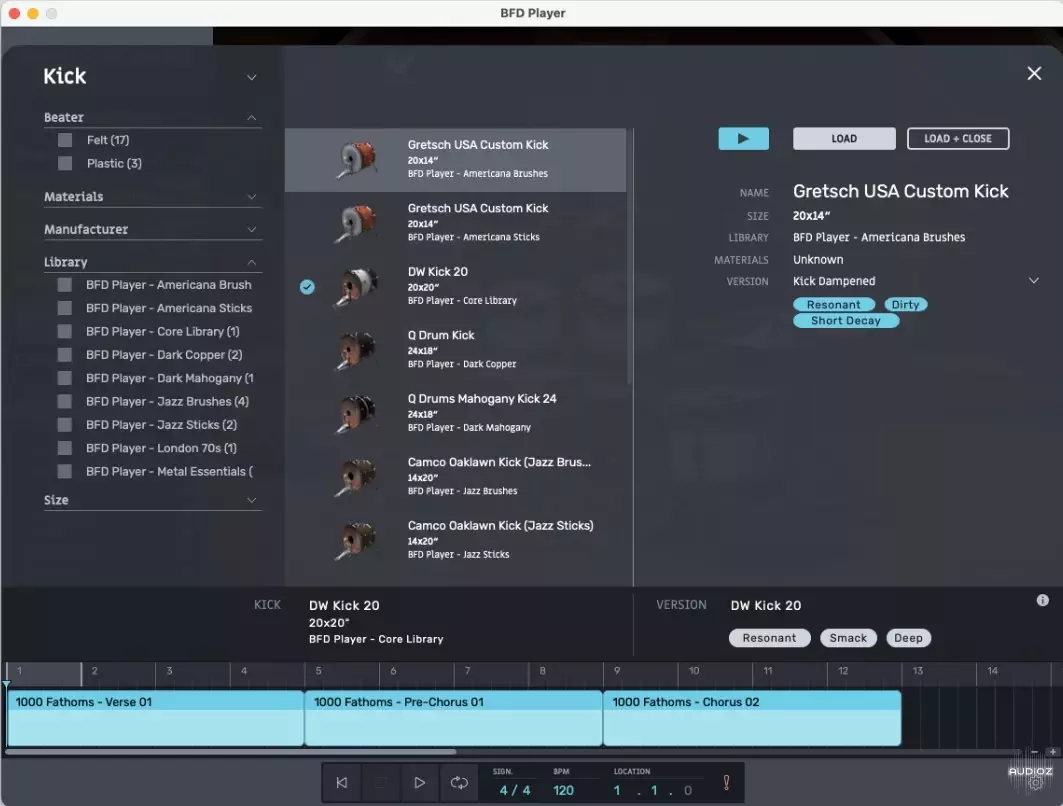Select the 1000 Fathoms - Chorus 02 clip

point(750,718)
